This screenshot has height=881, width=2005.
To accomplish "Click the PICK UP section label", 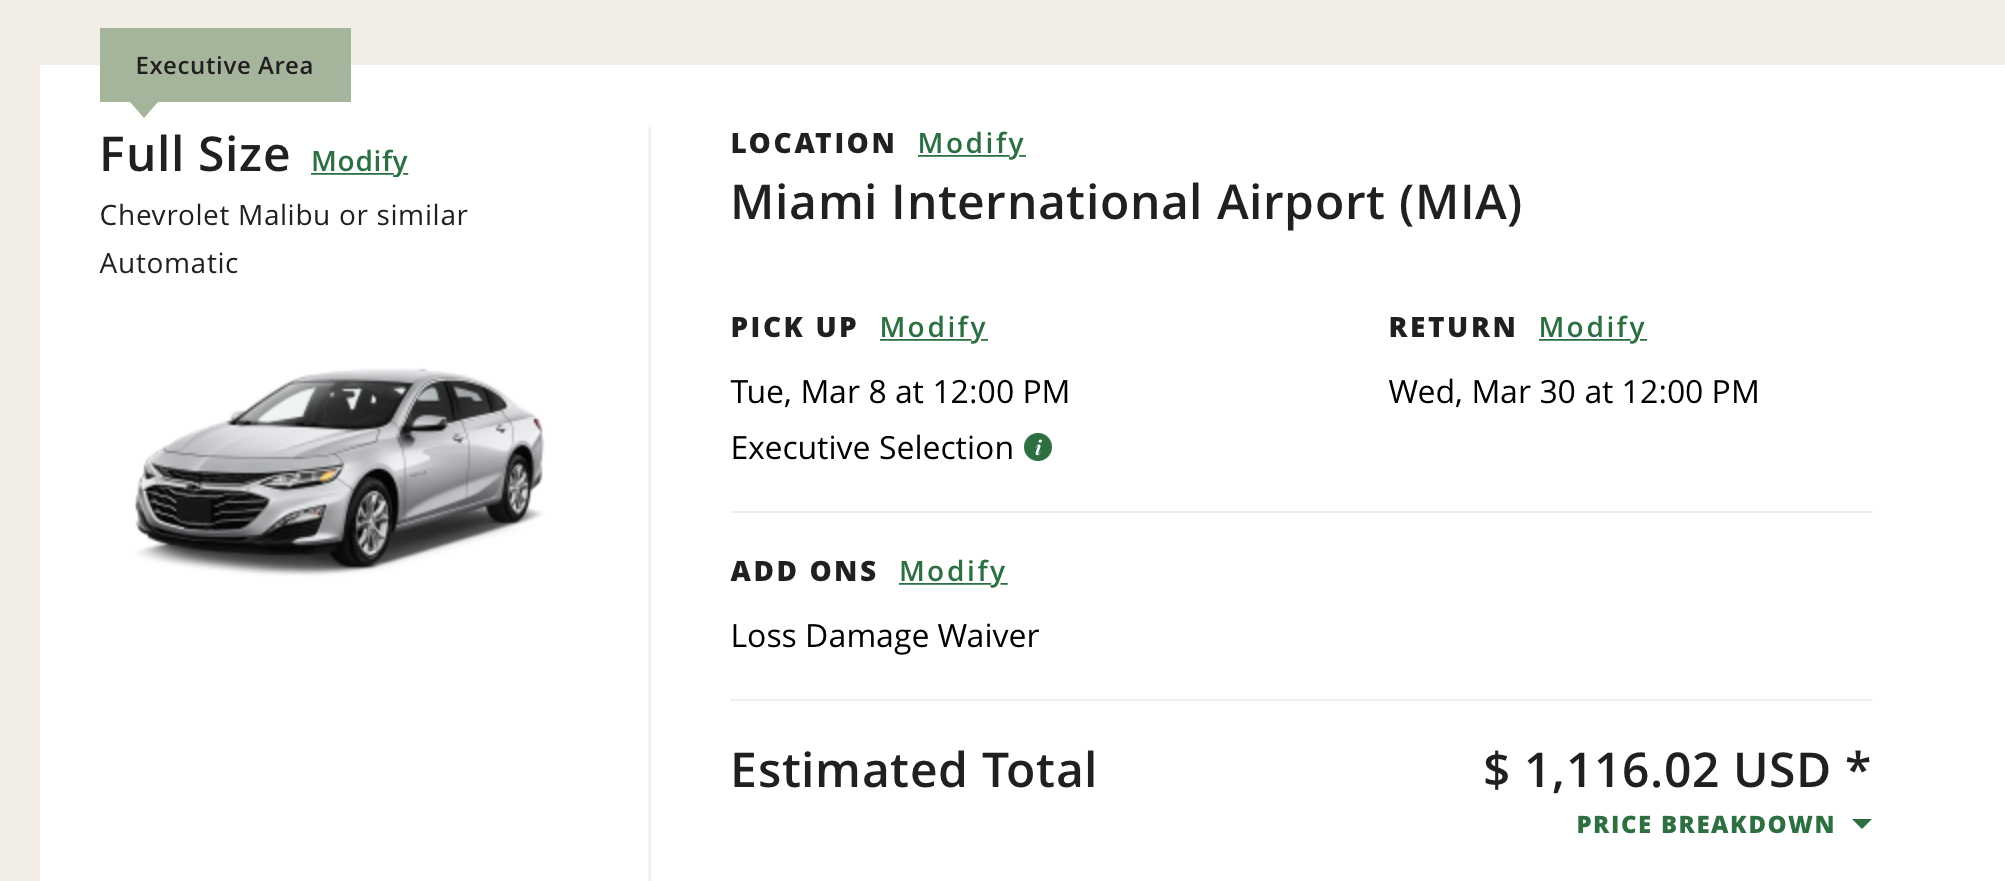I will point(794,327).
